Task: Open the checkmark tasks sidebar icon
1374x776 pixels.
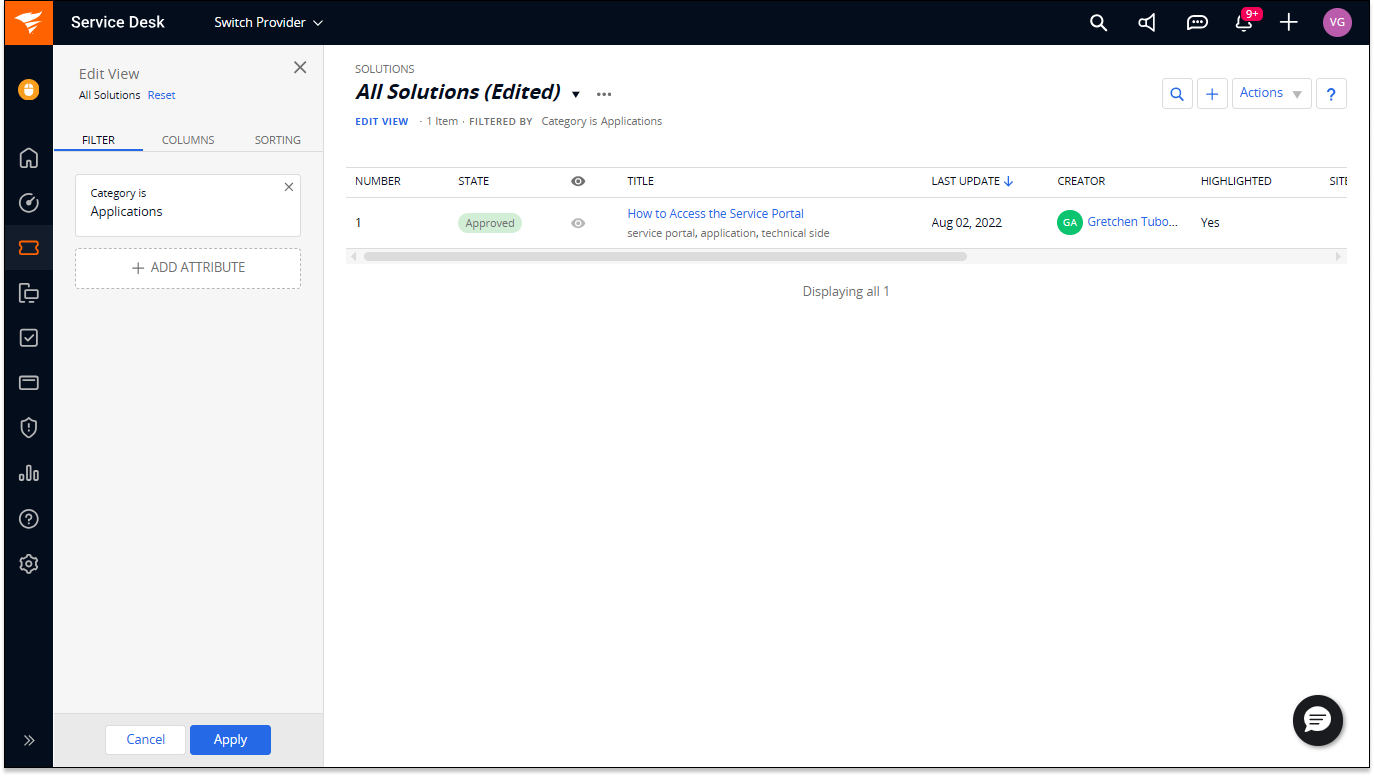Action: click(x=29, y=338)
